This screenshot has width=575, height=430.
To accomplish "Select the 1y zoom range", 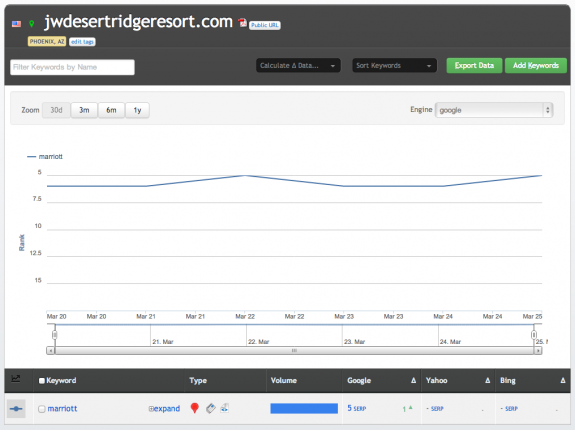I will [x=137, y=110].
